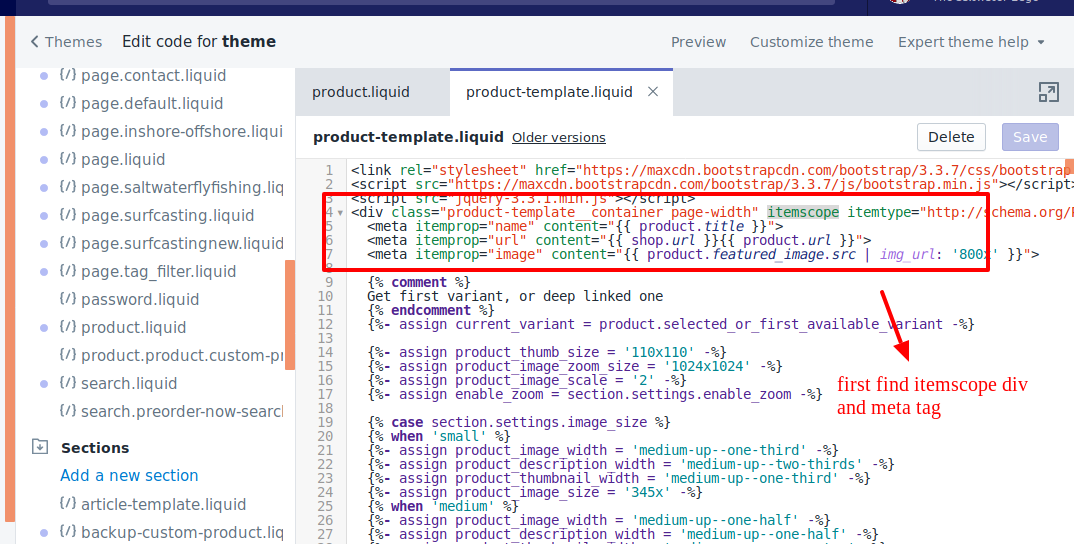Click sidebar file list scrollbar
The width and height of the screenshot is (1074, 544).
[290, 315]
